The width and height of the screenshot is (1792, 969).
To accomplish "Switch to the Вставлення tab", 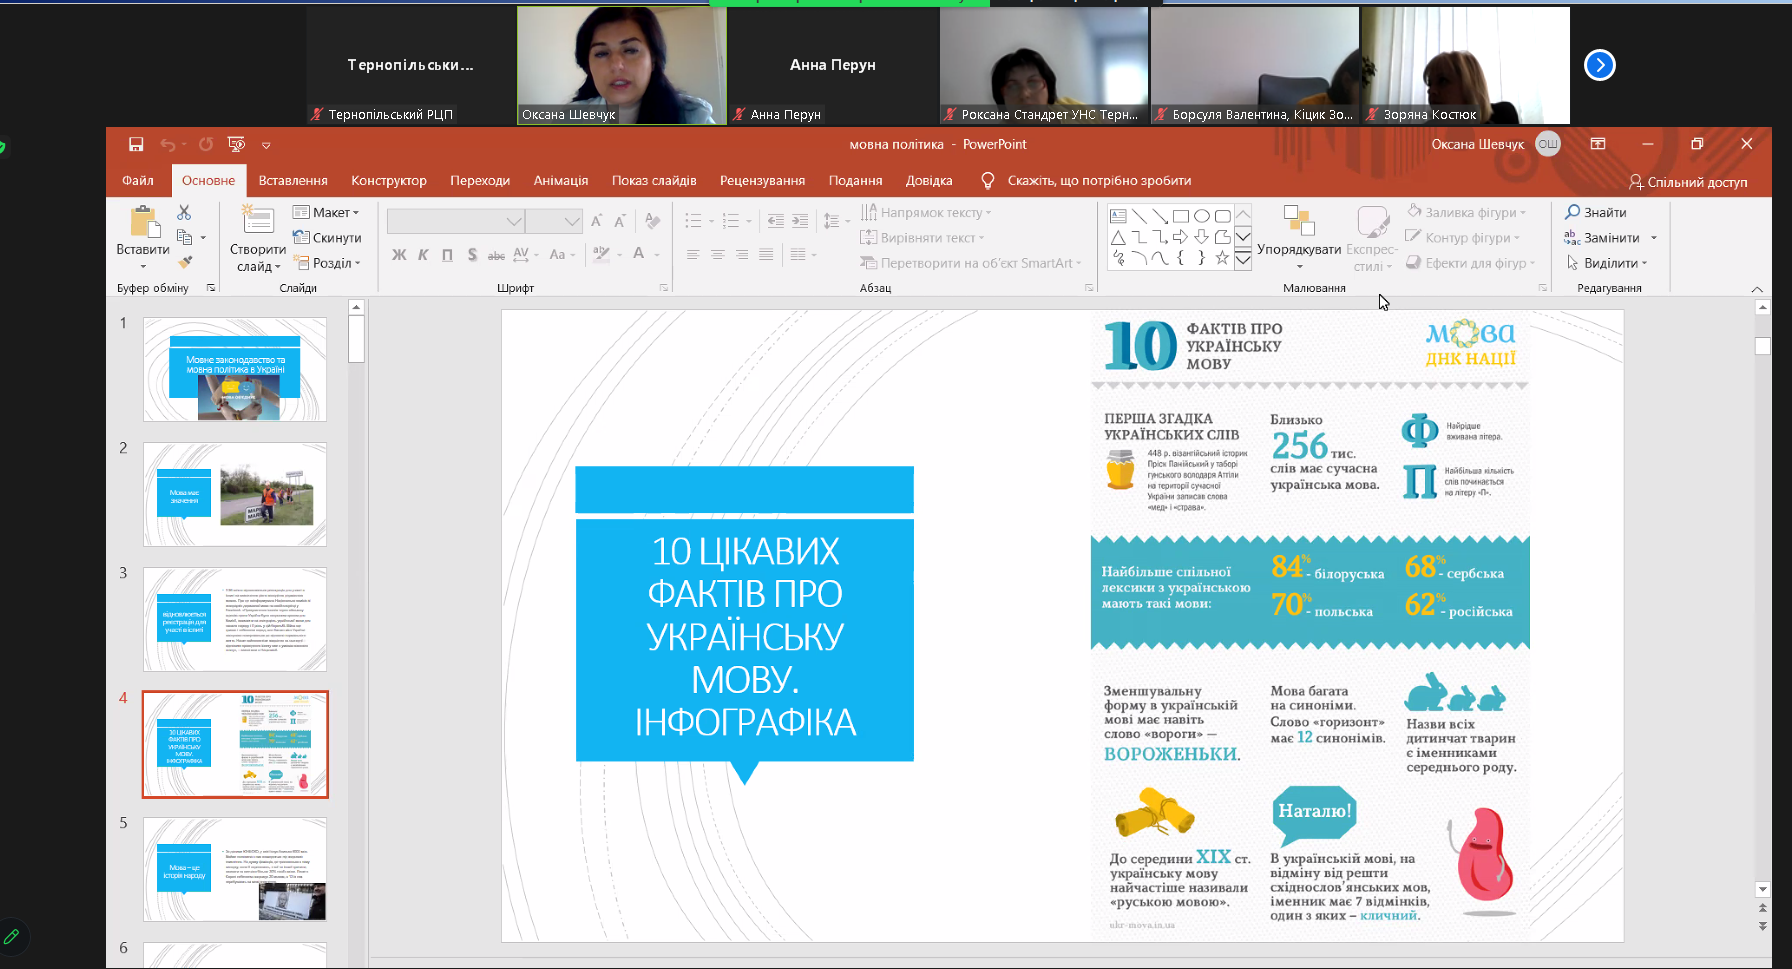I will tap(293, 180).
